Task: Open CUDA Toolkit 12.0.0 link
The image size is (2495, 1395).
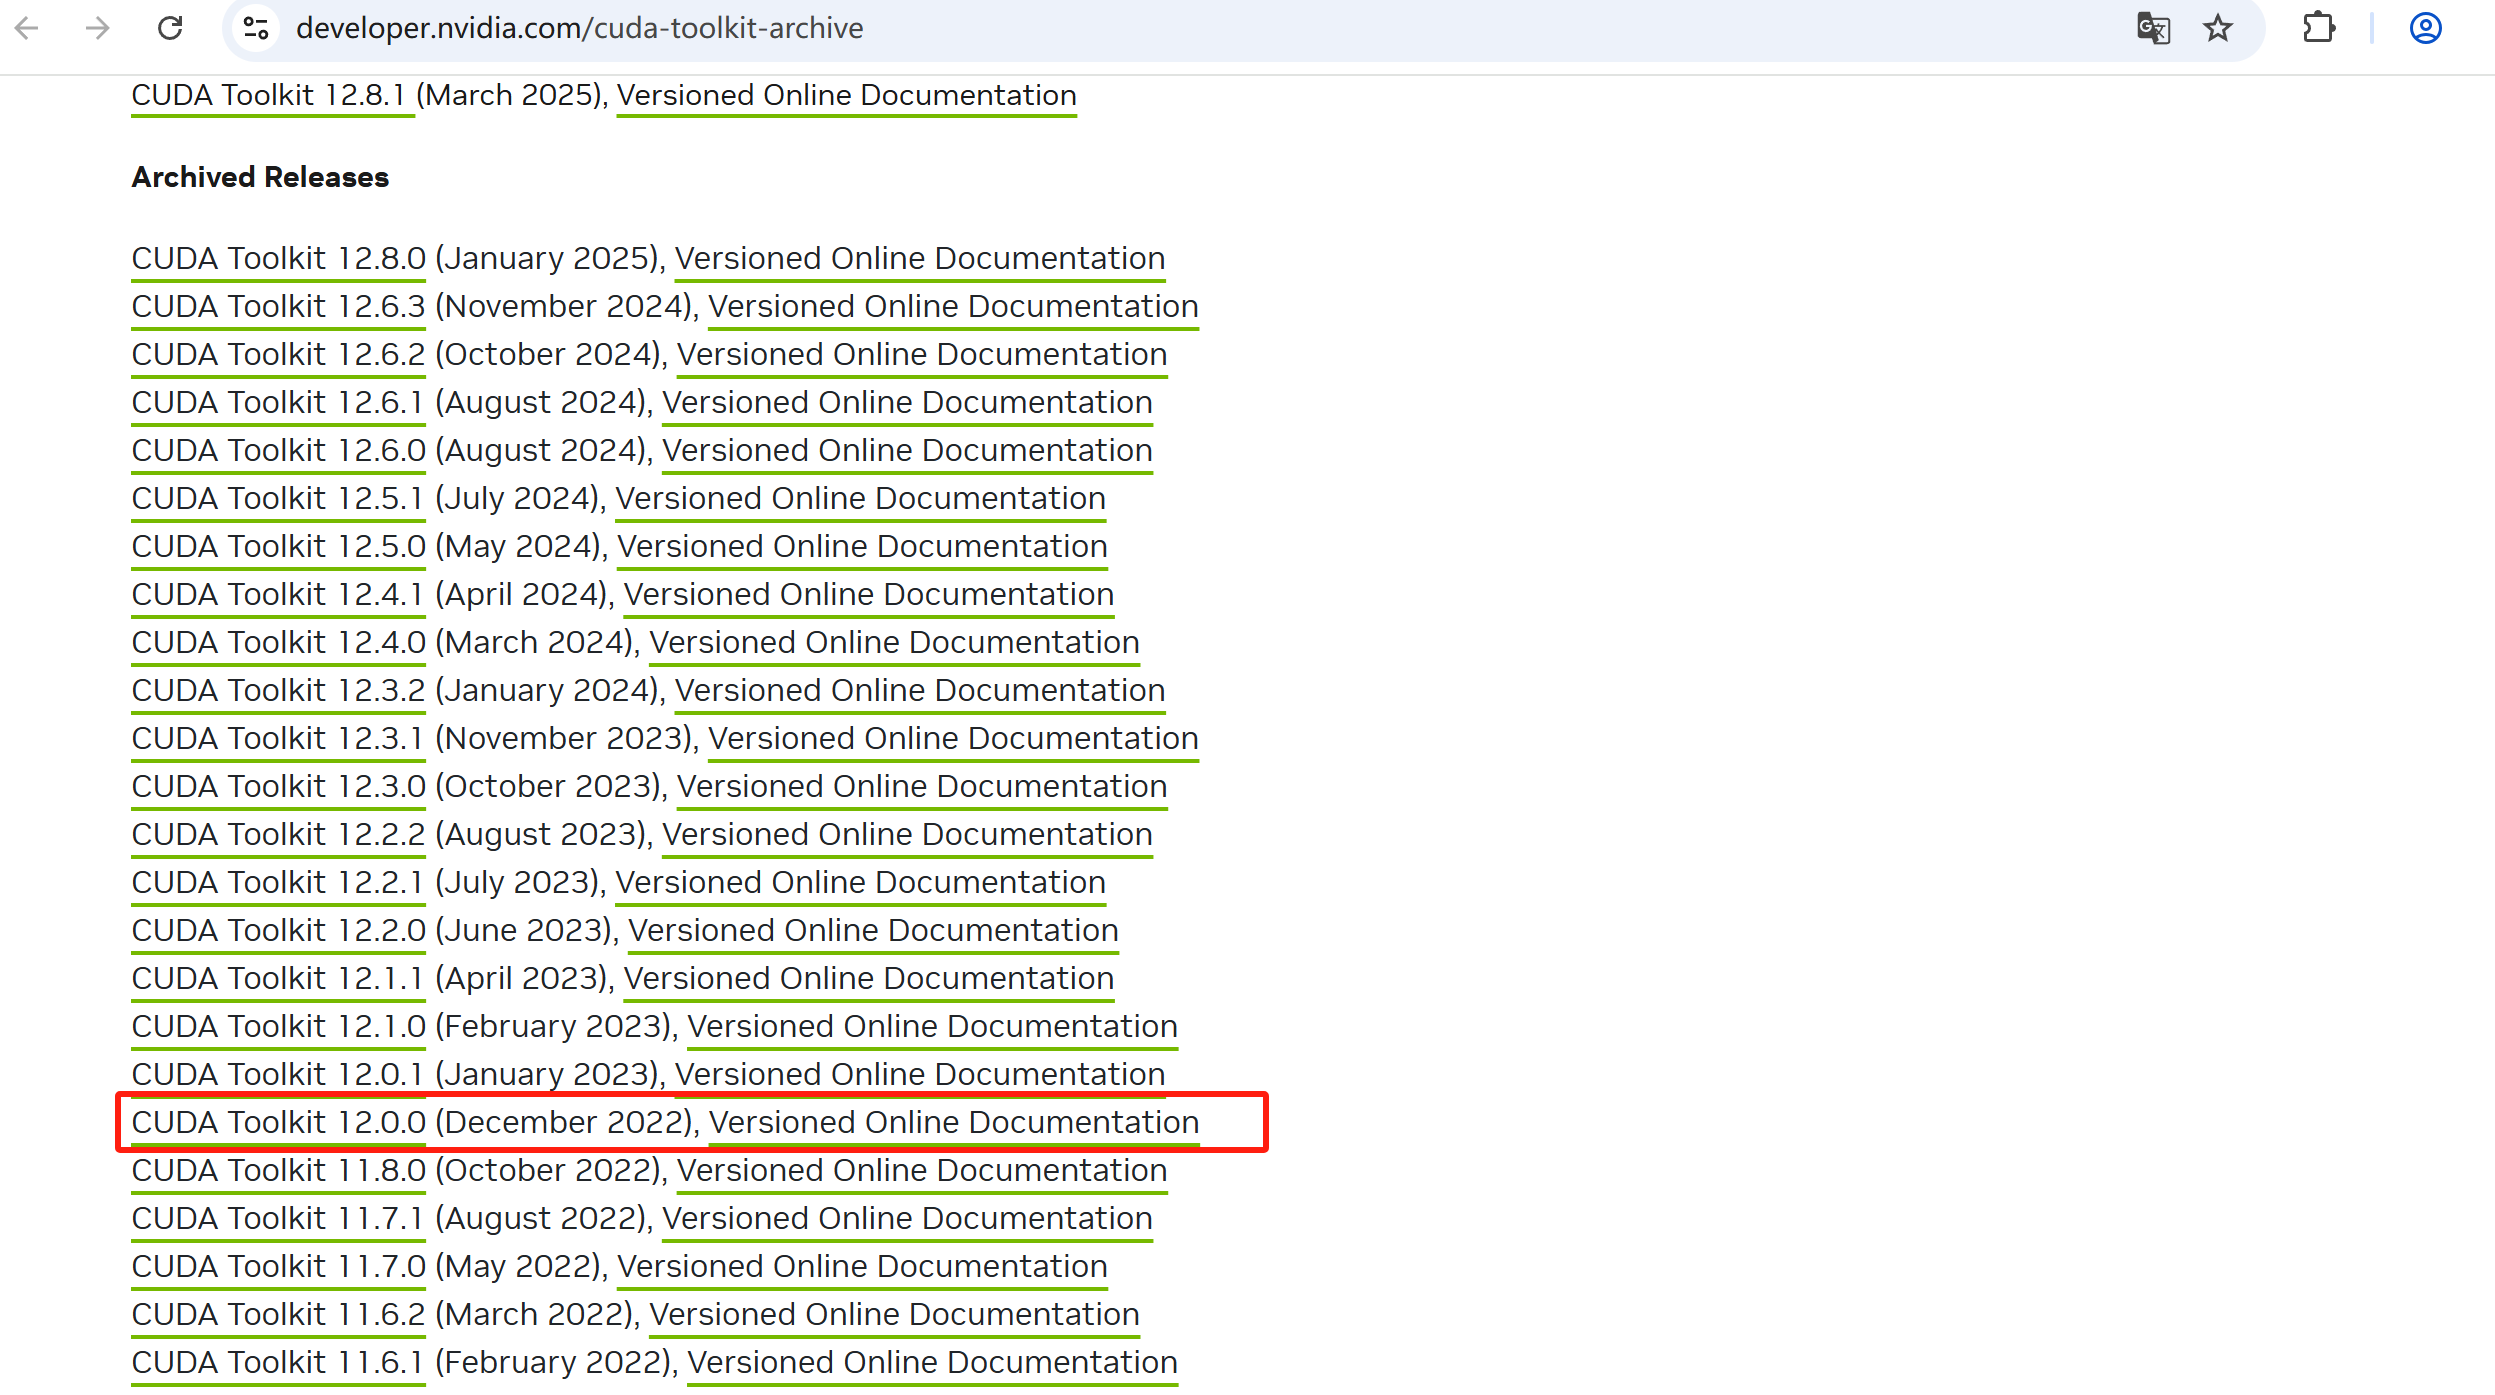Action: click(x=278, y=1122)
